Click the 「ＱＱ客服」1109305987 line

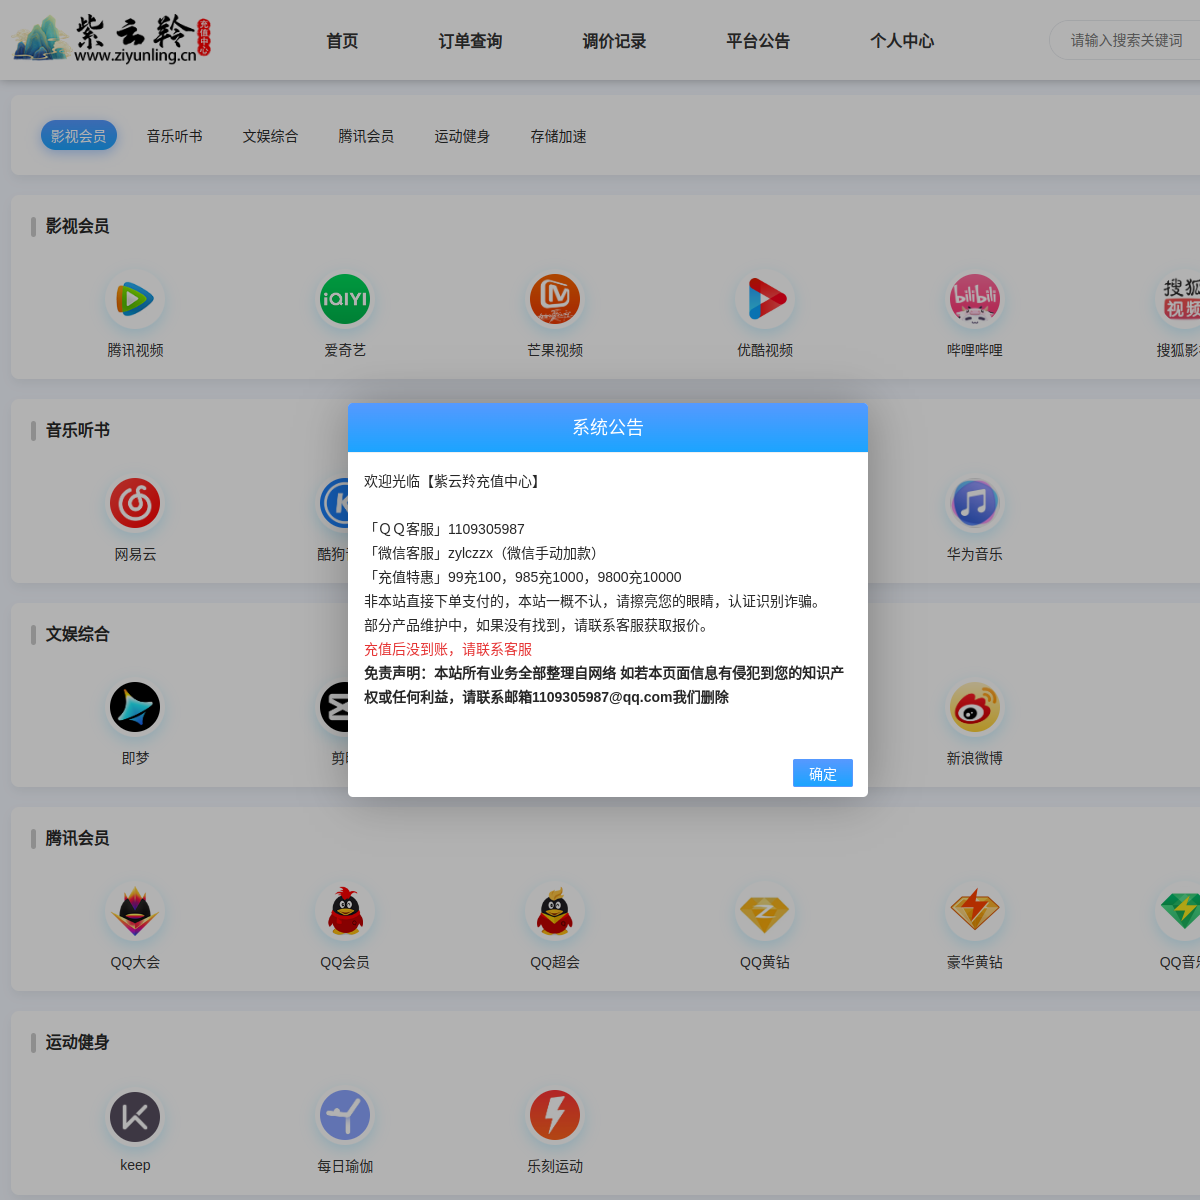point(445,529)
